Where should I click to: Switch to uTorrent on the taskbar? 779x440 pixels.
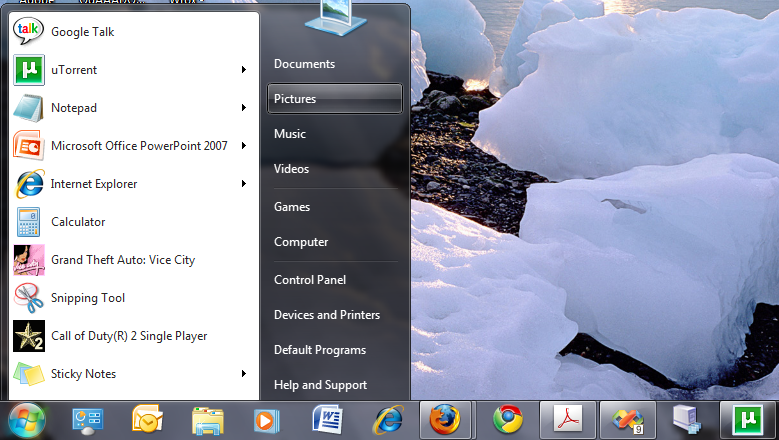point(748,420)
